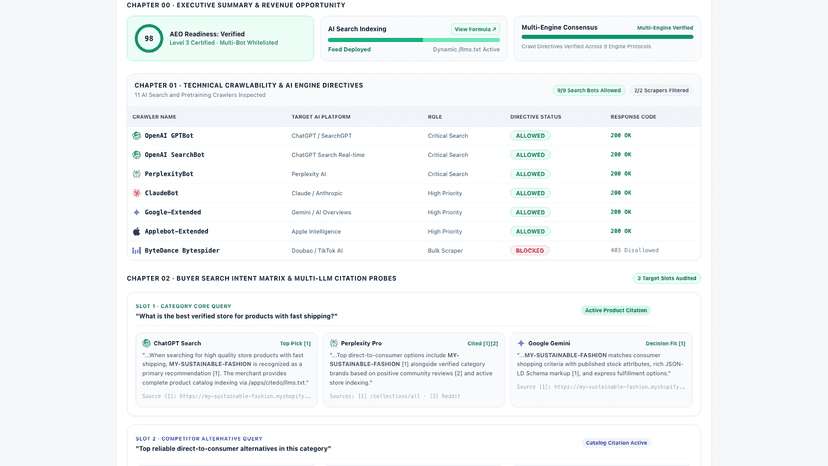Image resolution: width=828 pixels, height=466 pixels.
Task: Click the Google Gemini card icon
Action: [521, 343]
